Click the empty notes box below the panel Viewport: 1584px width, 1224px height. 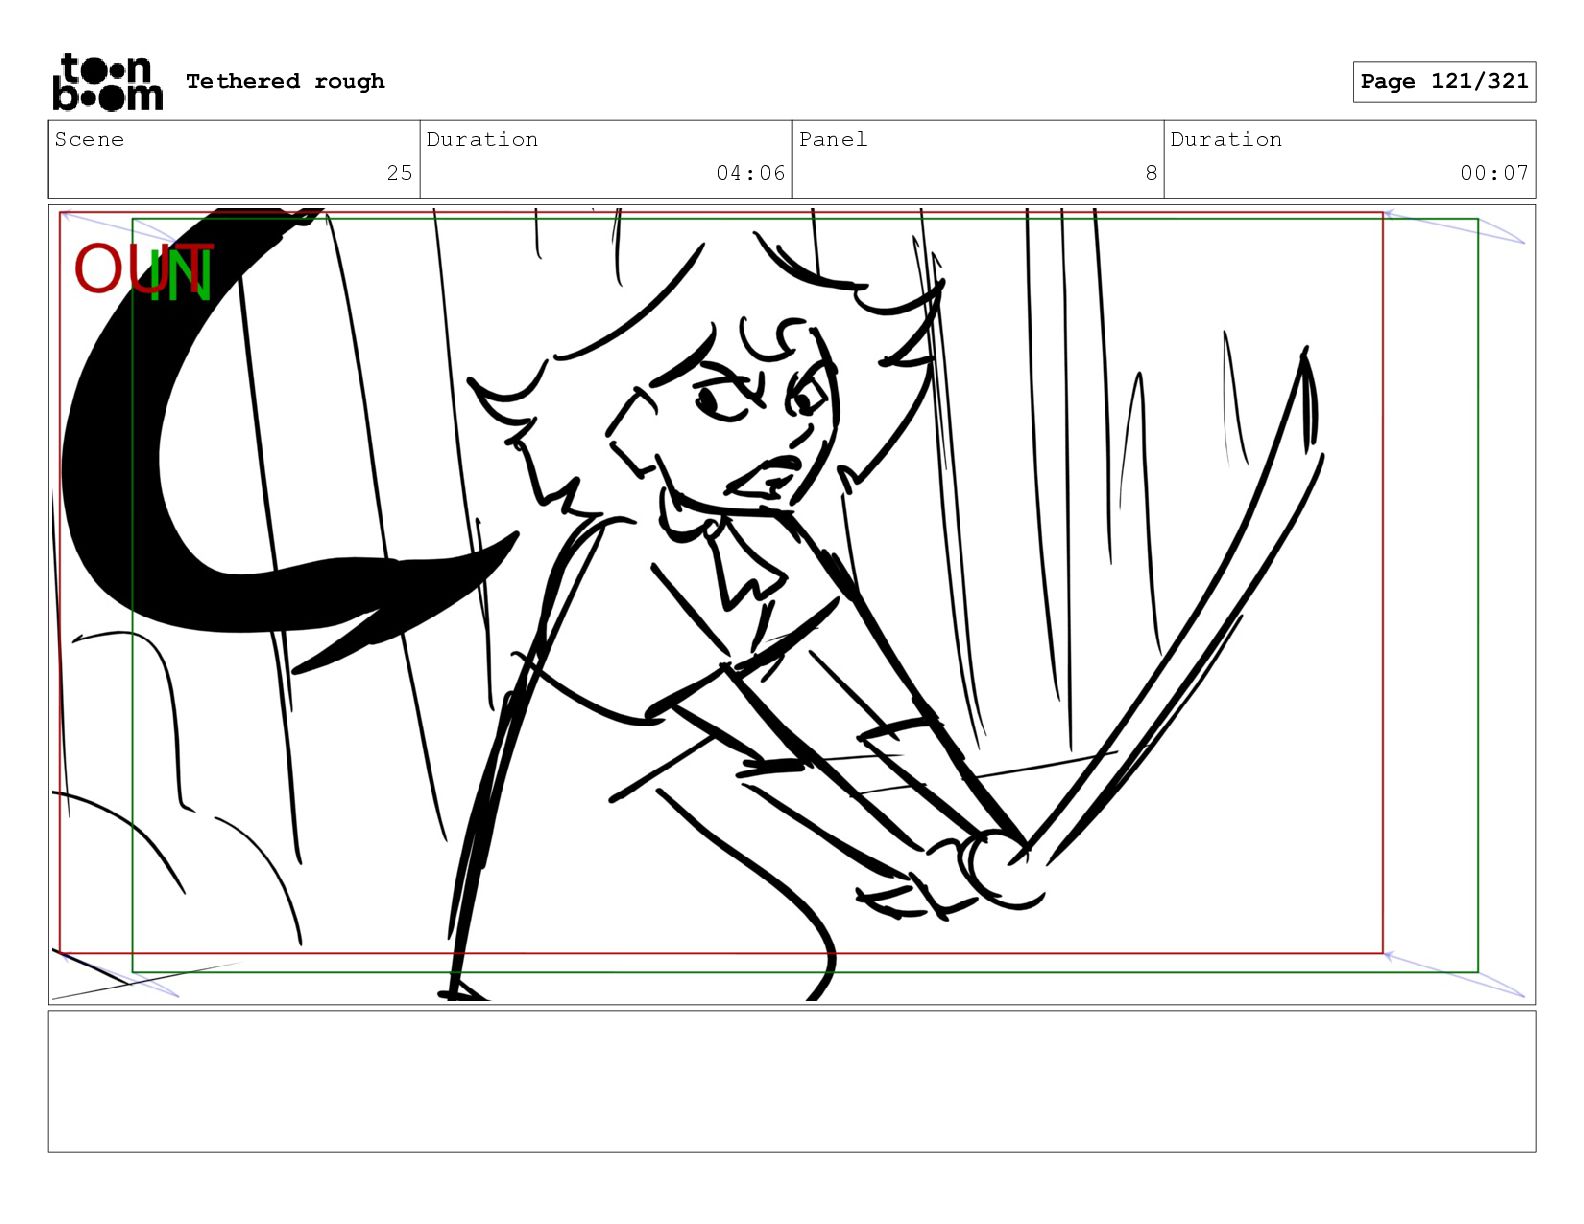point(792,1081)
